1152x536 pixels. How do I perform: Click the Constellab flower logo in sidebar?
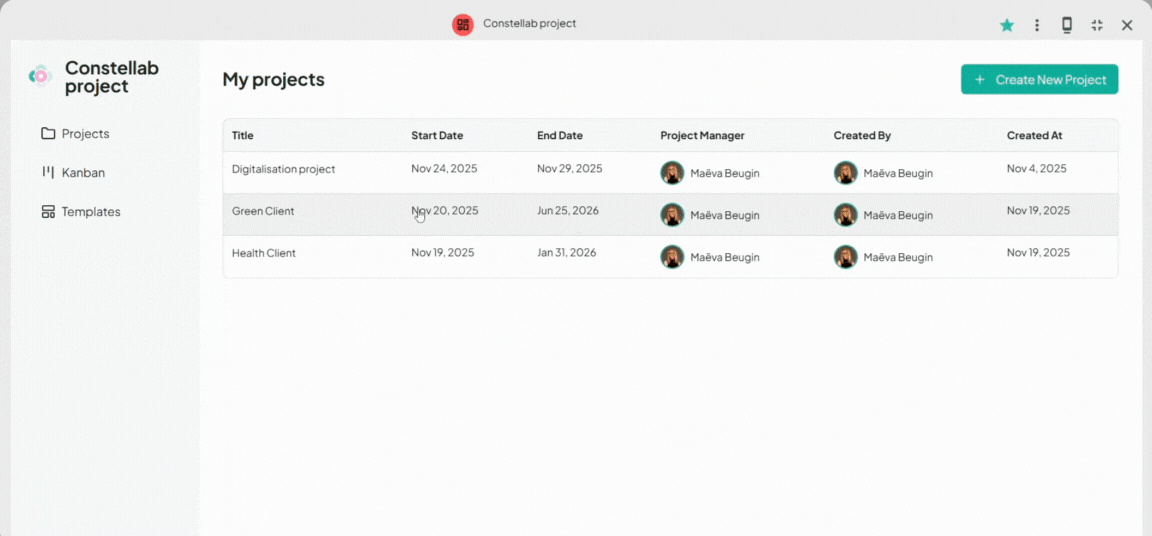pyautogui.click(x=40, y=76)
